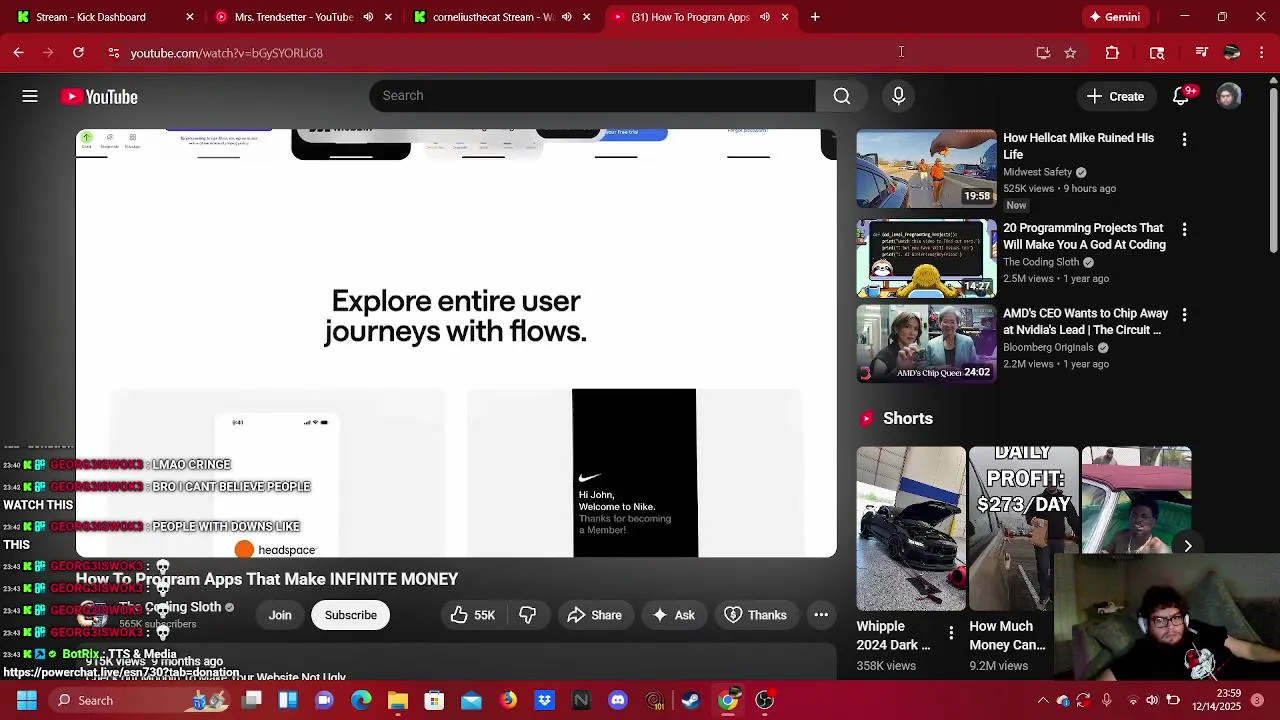The image size is (1280, 720).
Task: Open a new browser tab
Action: click(x=815, y=17)
